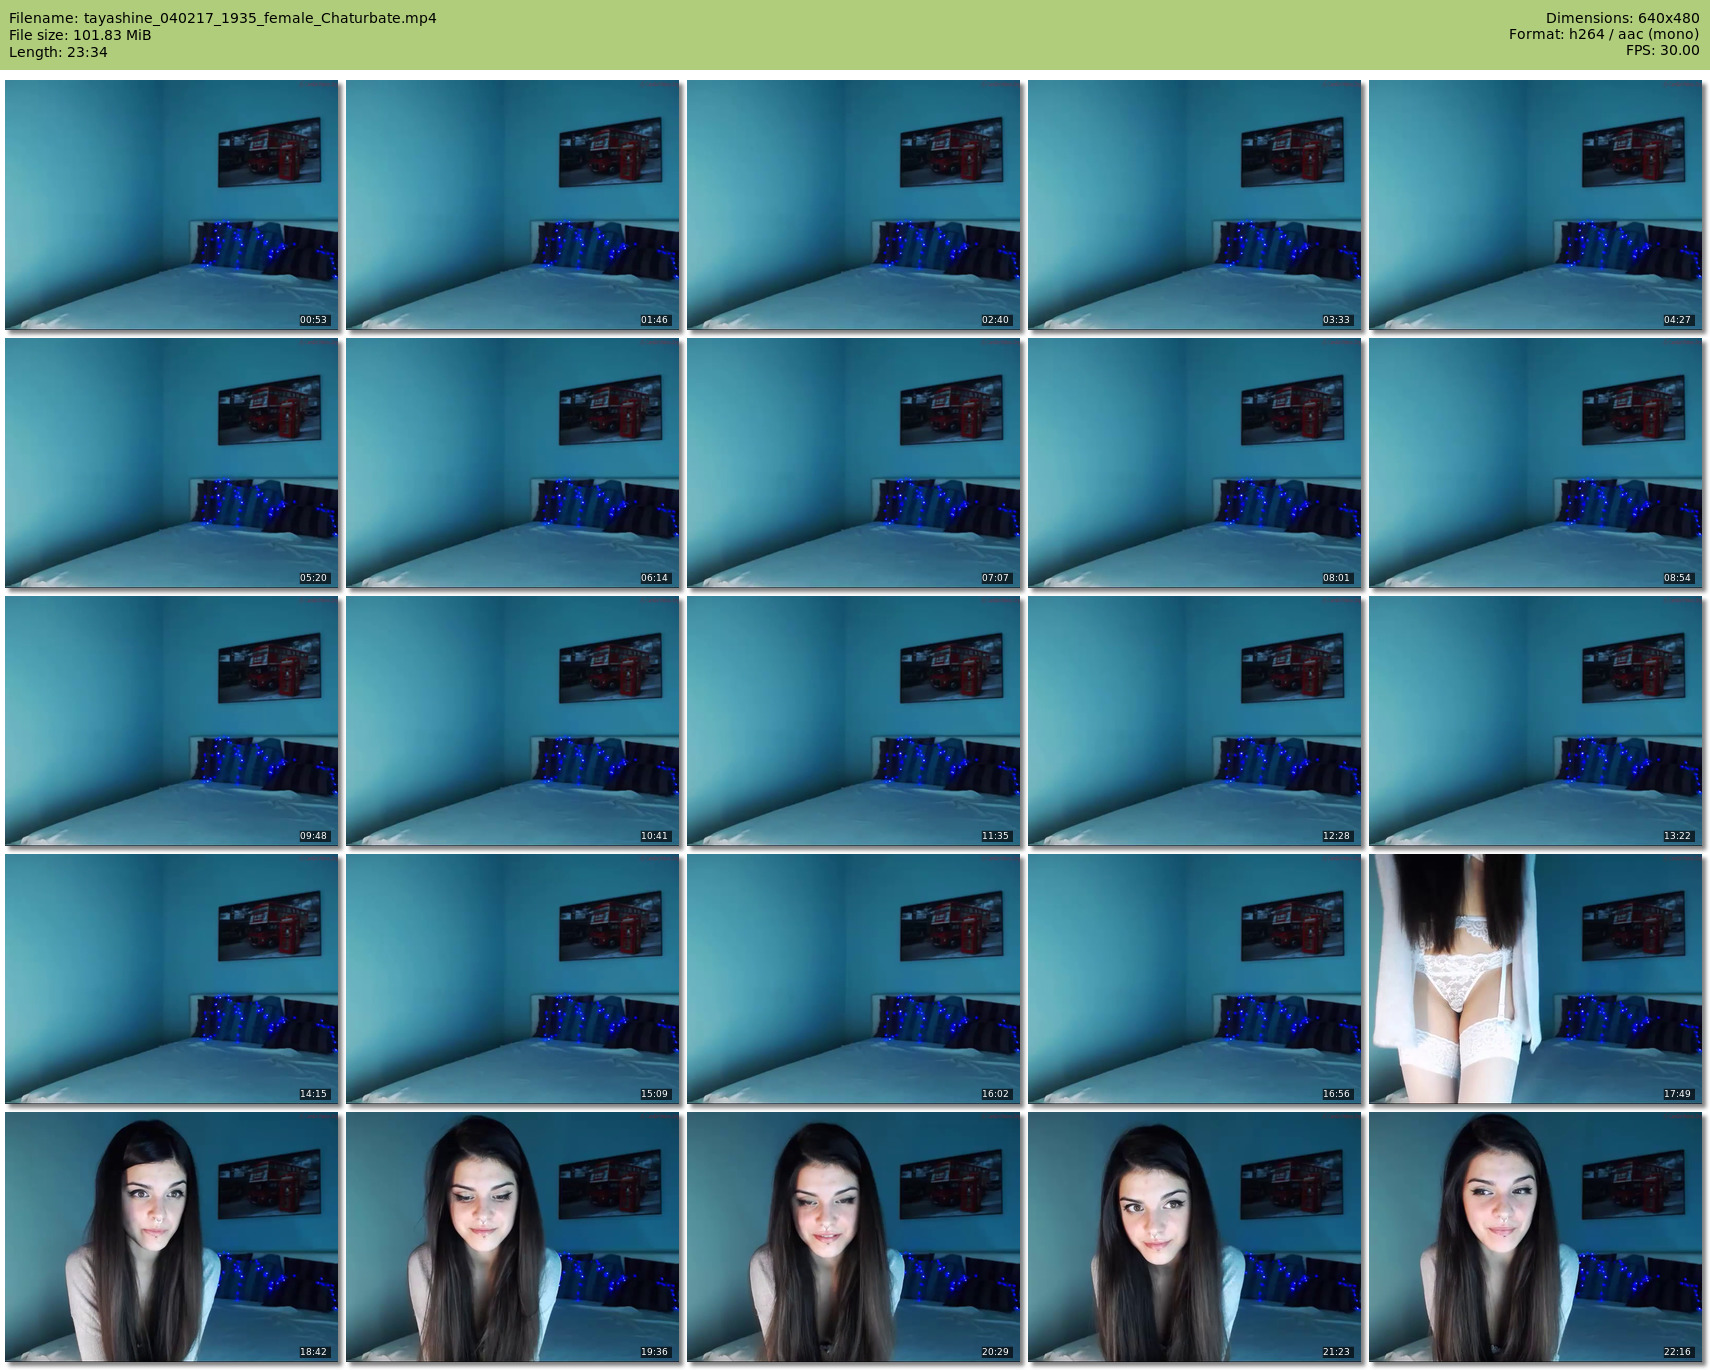Select the frame at 02:40
This screenshot has width=1710, height=1370.
click(x=853, y=205)
